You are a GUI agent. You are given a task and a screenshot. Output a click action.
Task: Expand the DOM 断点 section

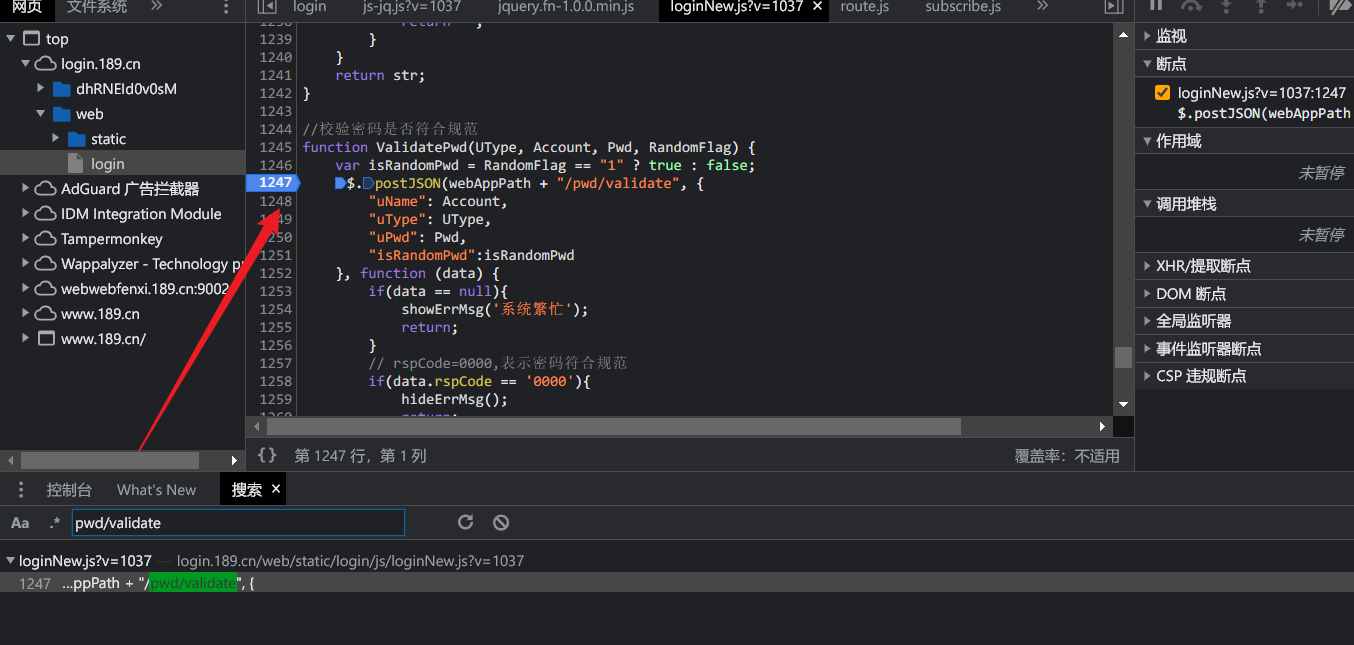tap(1146, 294)
